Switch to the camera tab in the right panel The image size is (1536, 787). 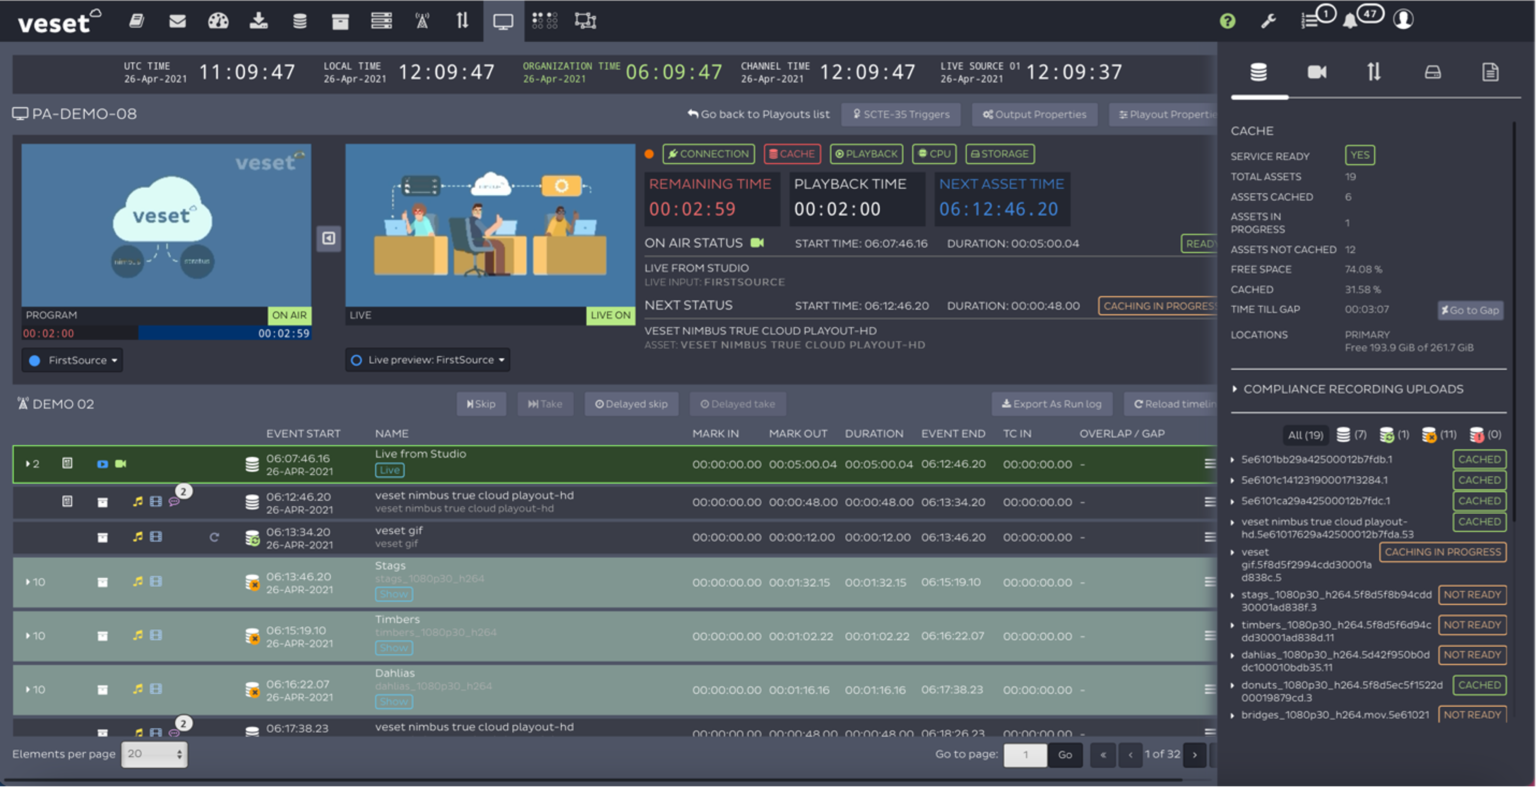1315,71
